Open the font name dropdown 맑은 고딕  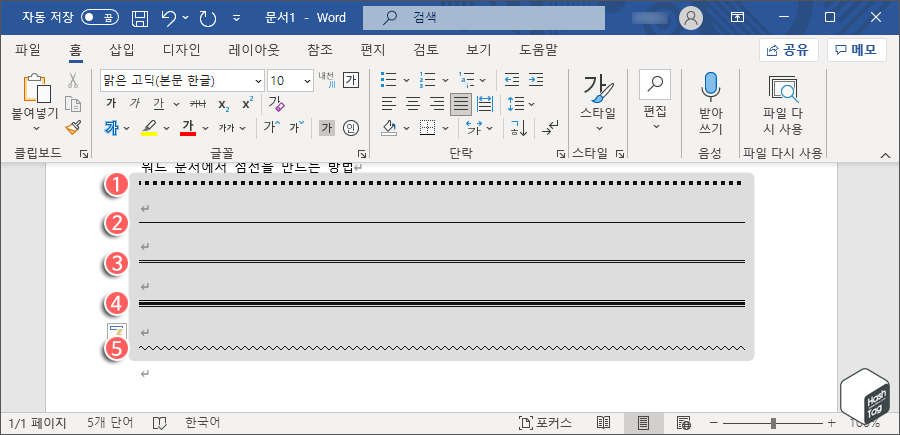pyautogui.click(x=258, y=81)
